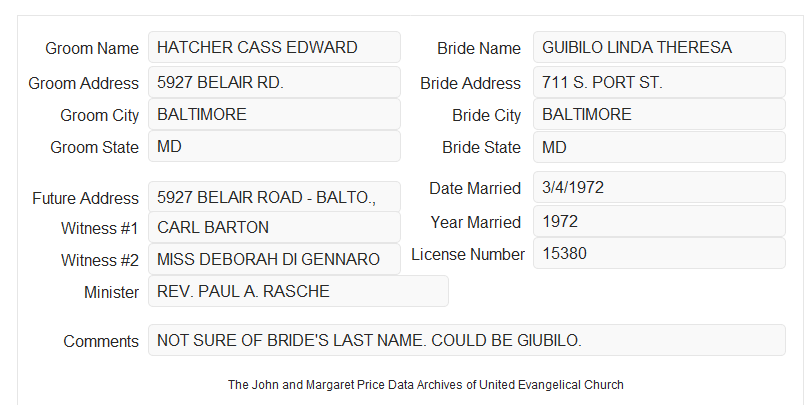Click the Bride Name label
805x405 pixels.
(x=479, y=48)
